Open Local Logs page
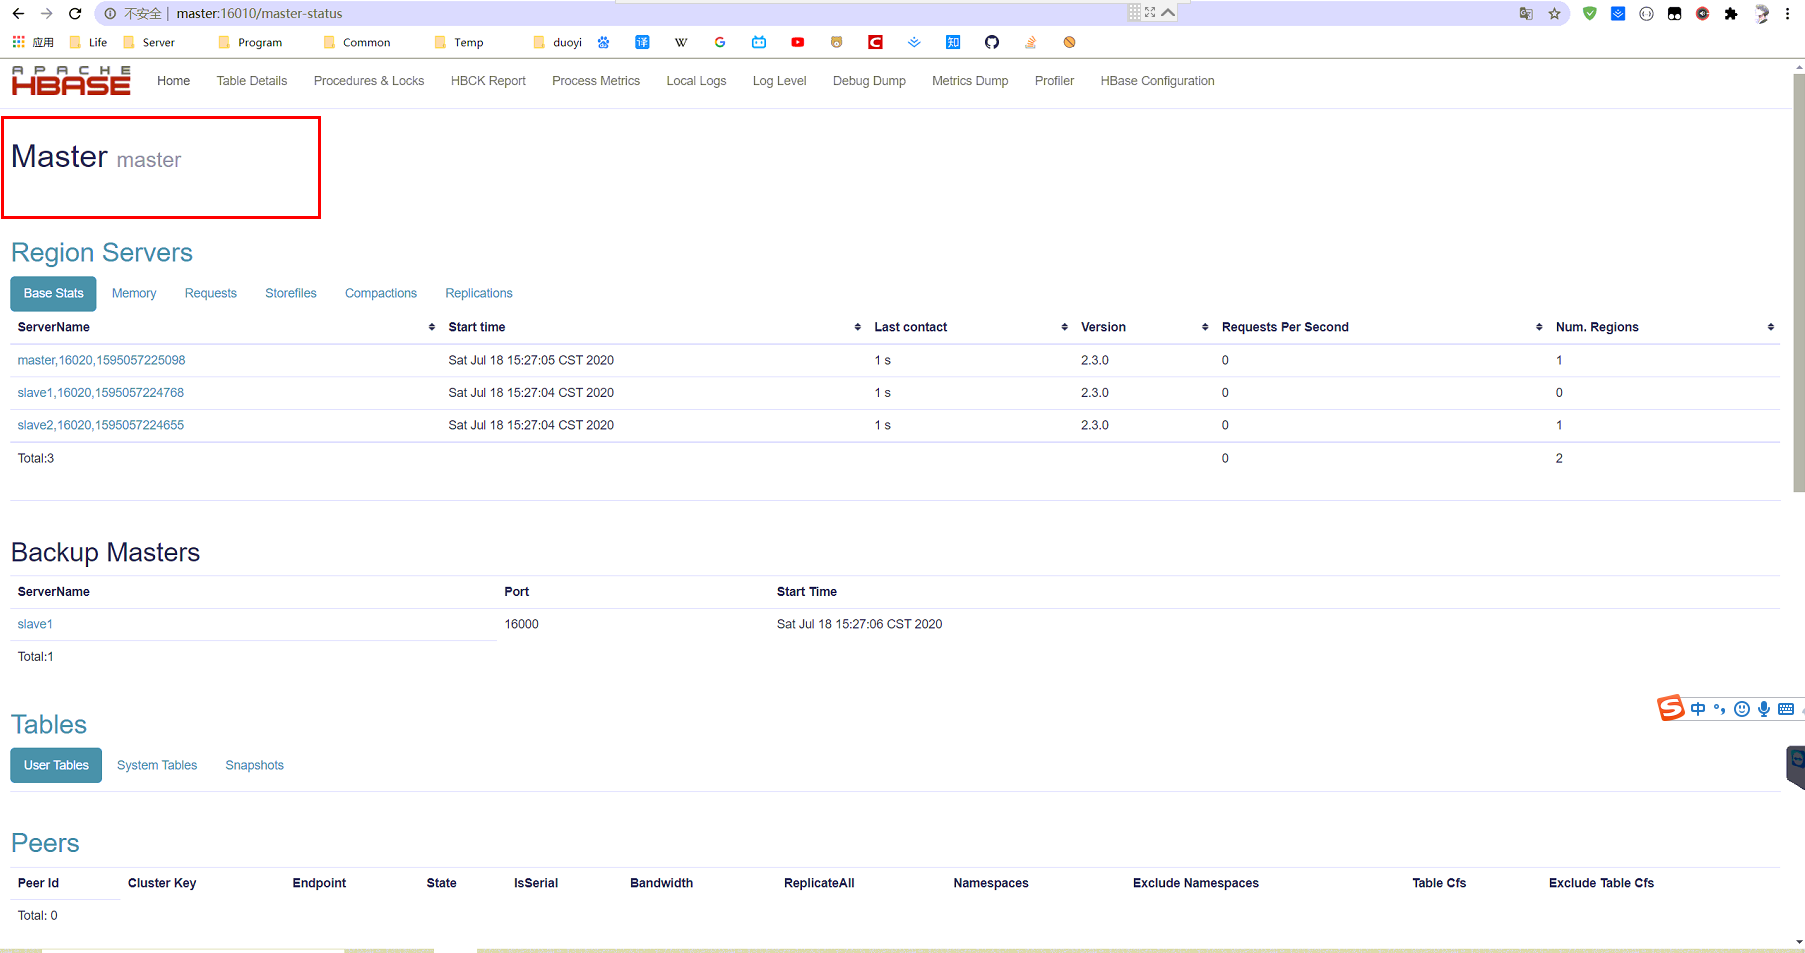1805x953 pixels. click(697, 81)
